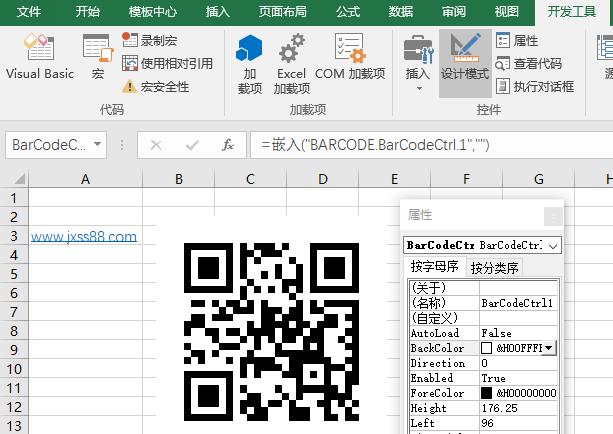Viewport: 613px width, 434px height.
Task: Switch to 按字母序 tab
Action: click(434, 266)
